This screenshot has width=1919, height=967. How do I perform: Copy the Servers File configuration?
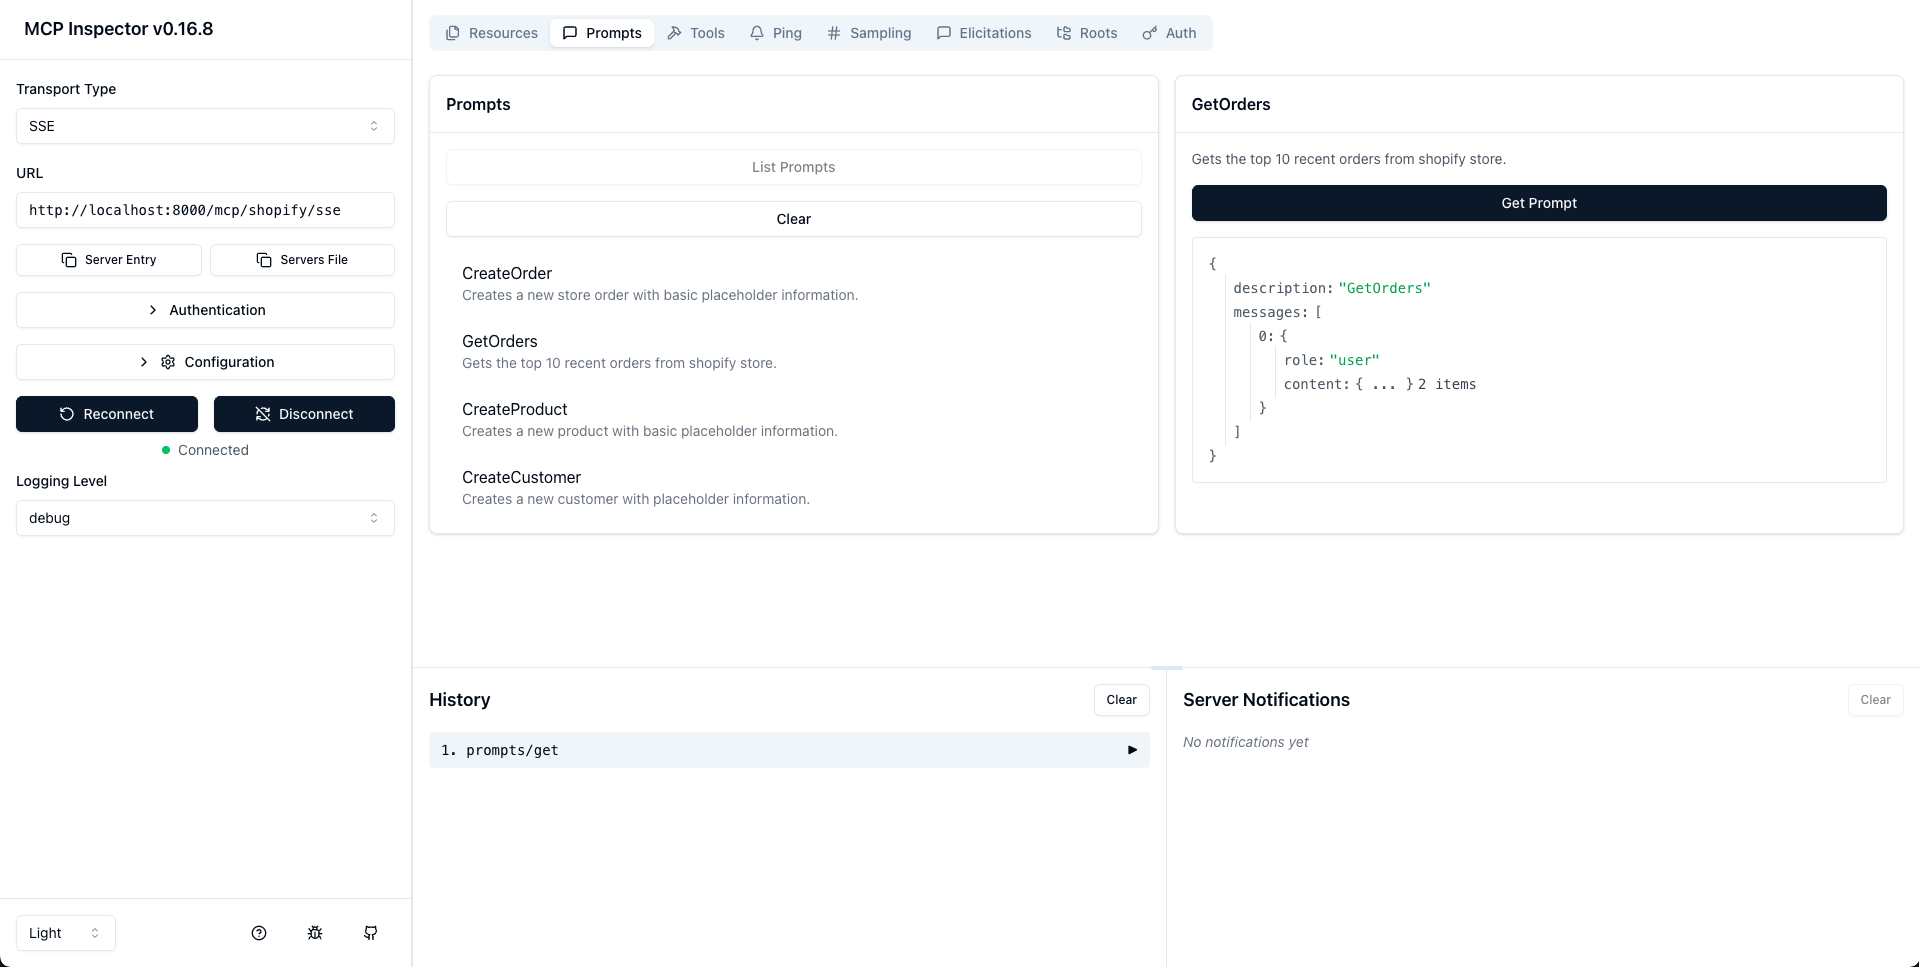point(302,260)
